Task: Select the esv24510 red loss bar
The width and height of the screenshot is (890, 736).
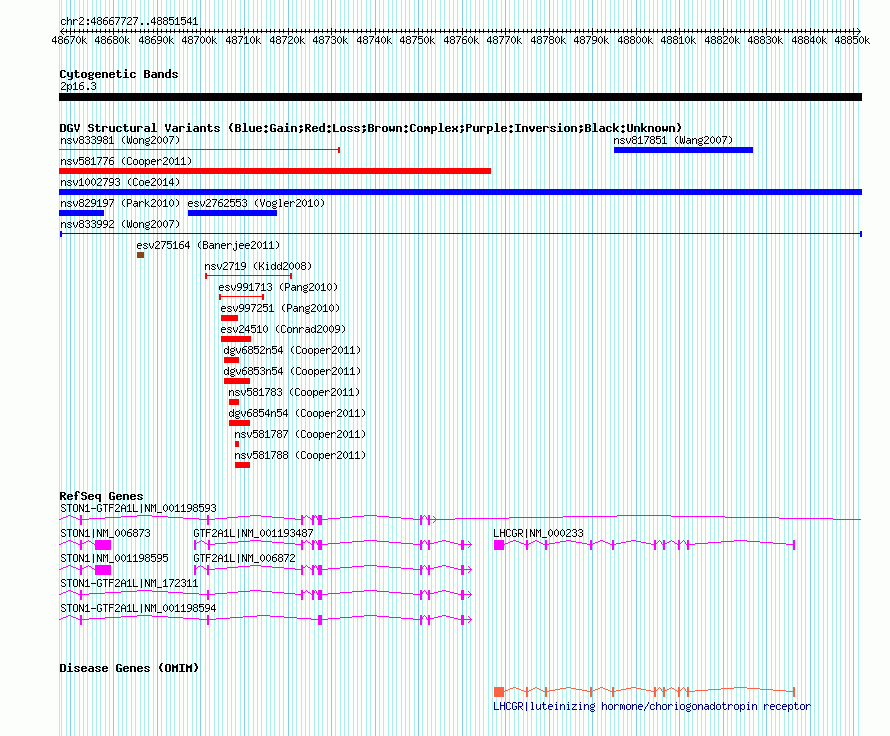Action: coord(236,339)
